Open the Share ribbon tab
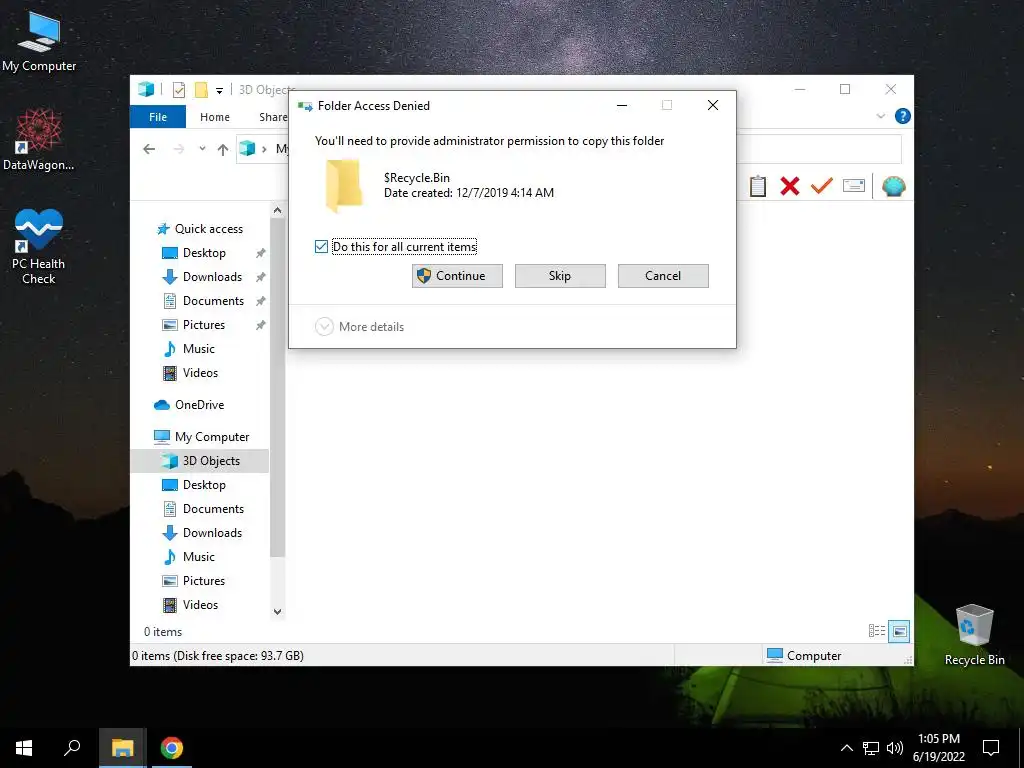This screenshot has width=1024, height=768. (273, 117)
